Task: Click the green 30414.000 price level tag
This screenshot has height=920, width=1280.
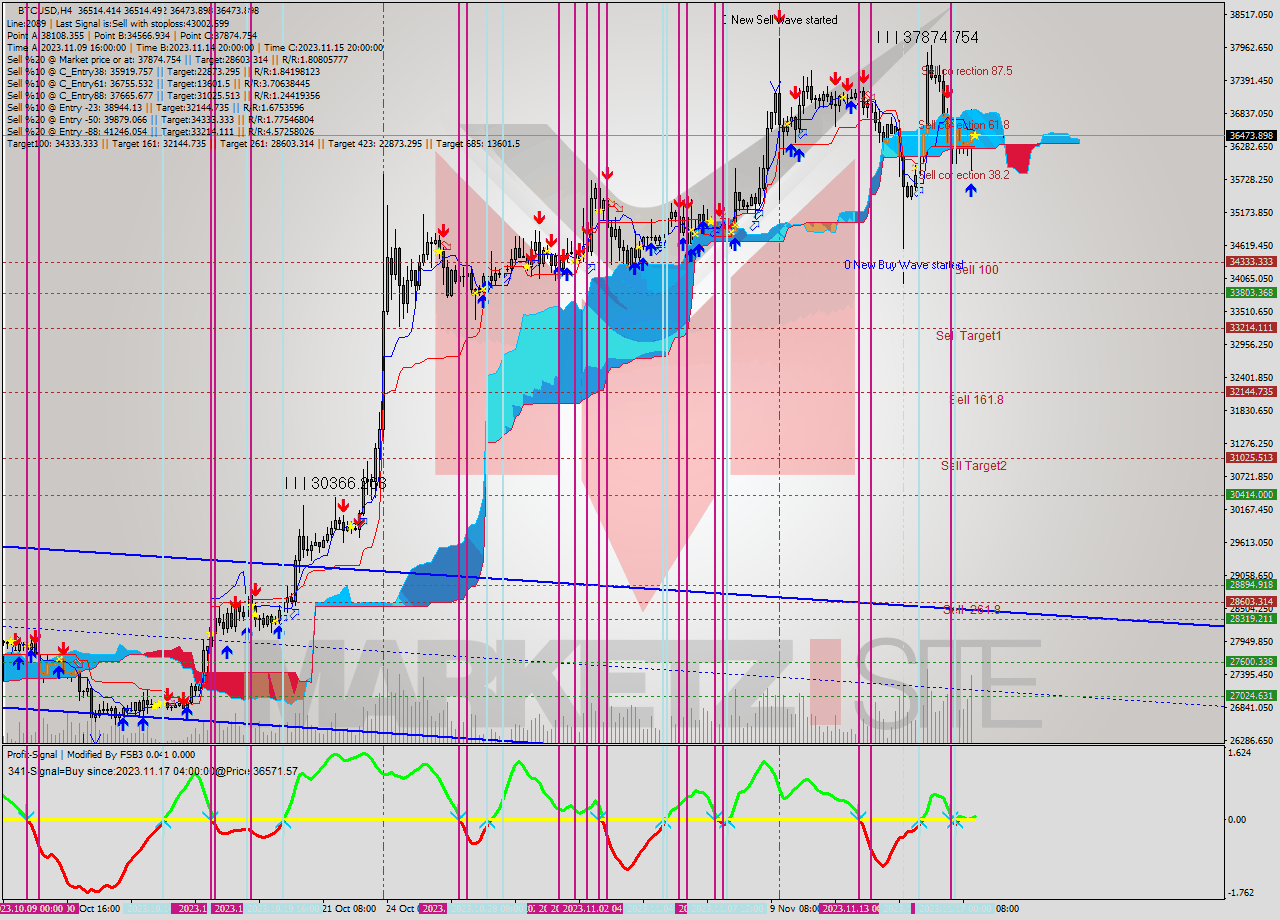Action: tap(1251, 495)
